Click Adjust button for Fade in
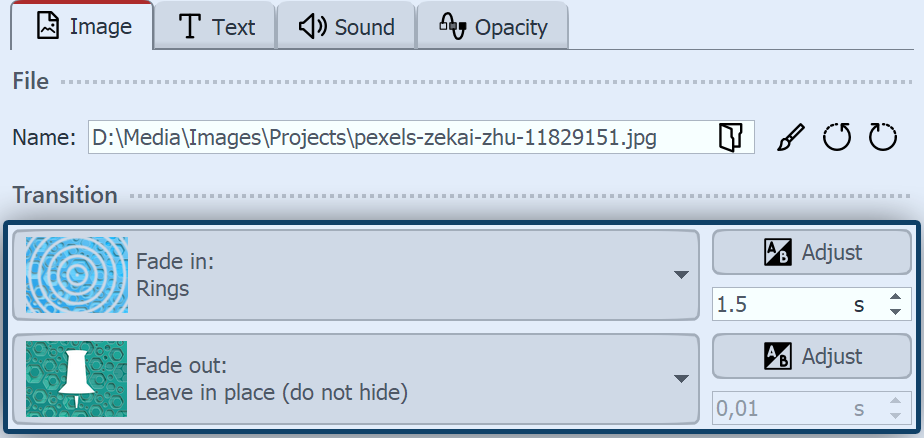The height and width of the screenshot is (438, 924). (x=812, y=252)
